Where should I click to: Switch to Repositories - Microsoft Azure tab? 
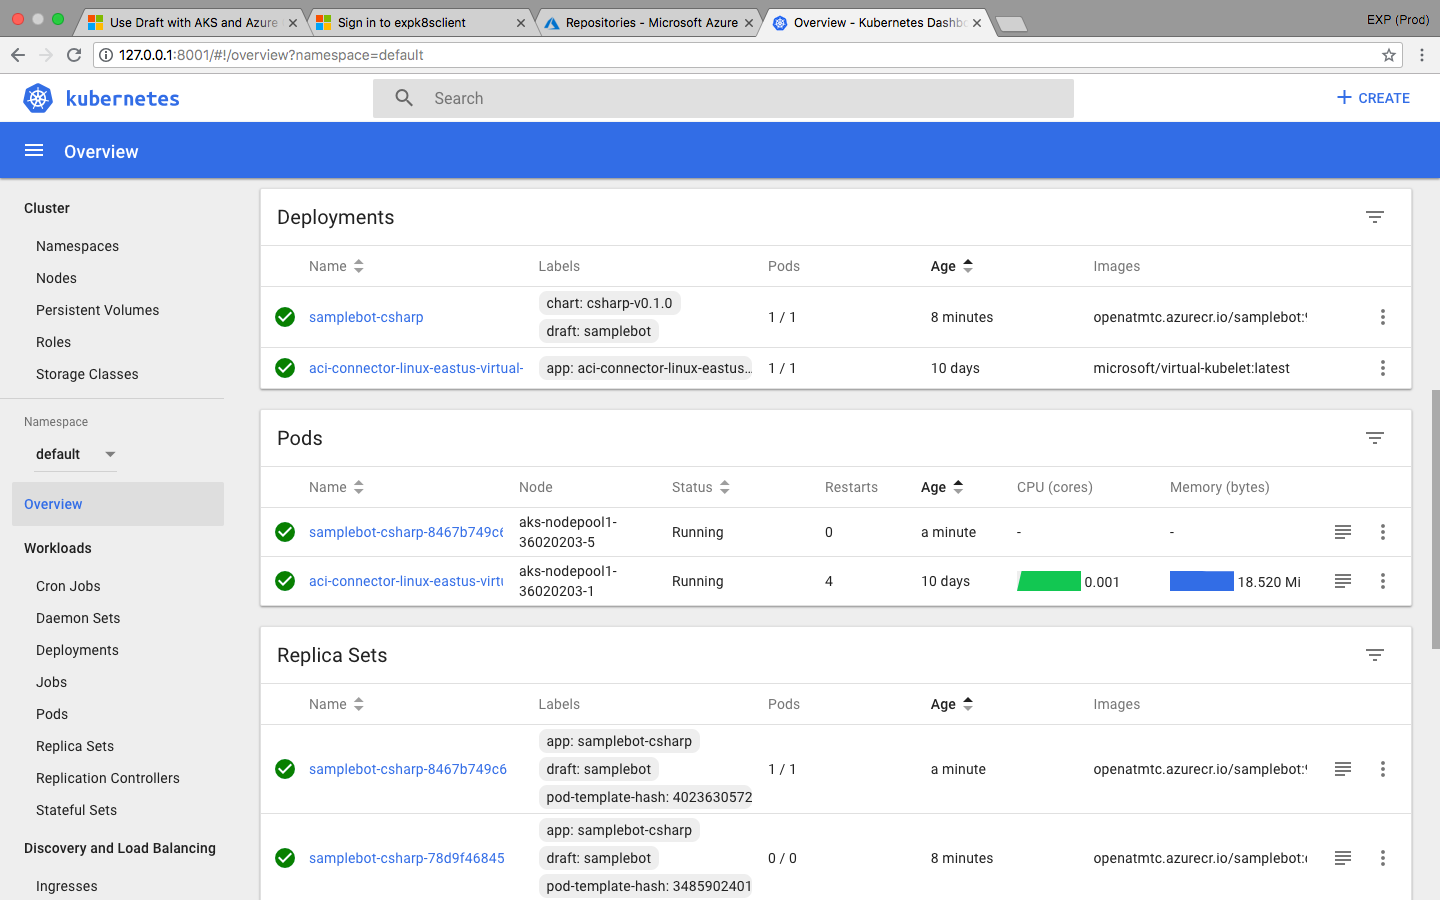click(648, 22)
